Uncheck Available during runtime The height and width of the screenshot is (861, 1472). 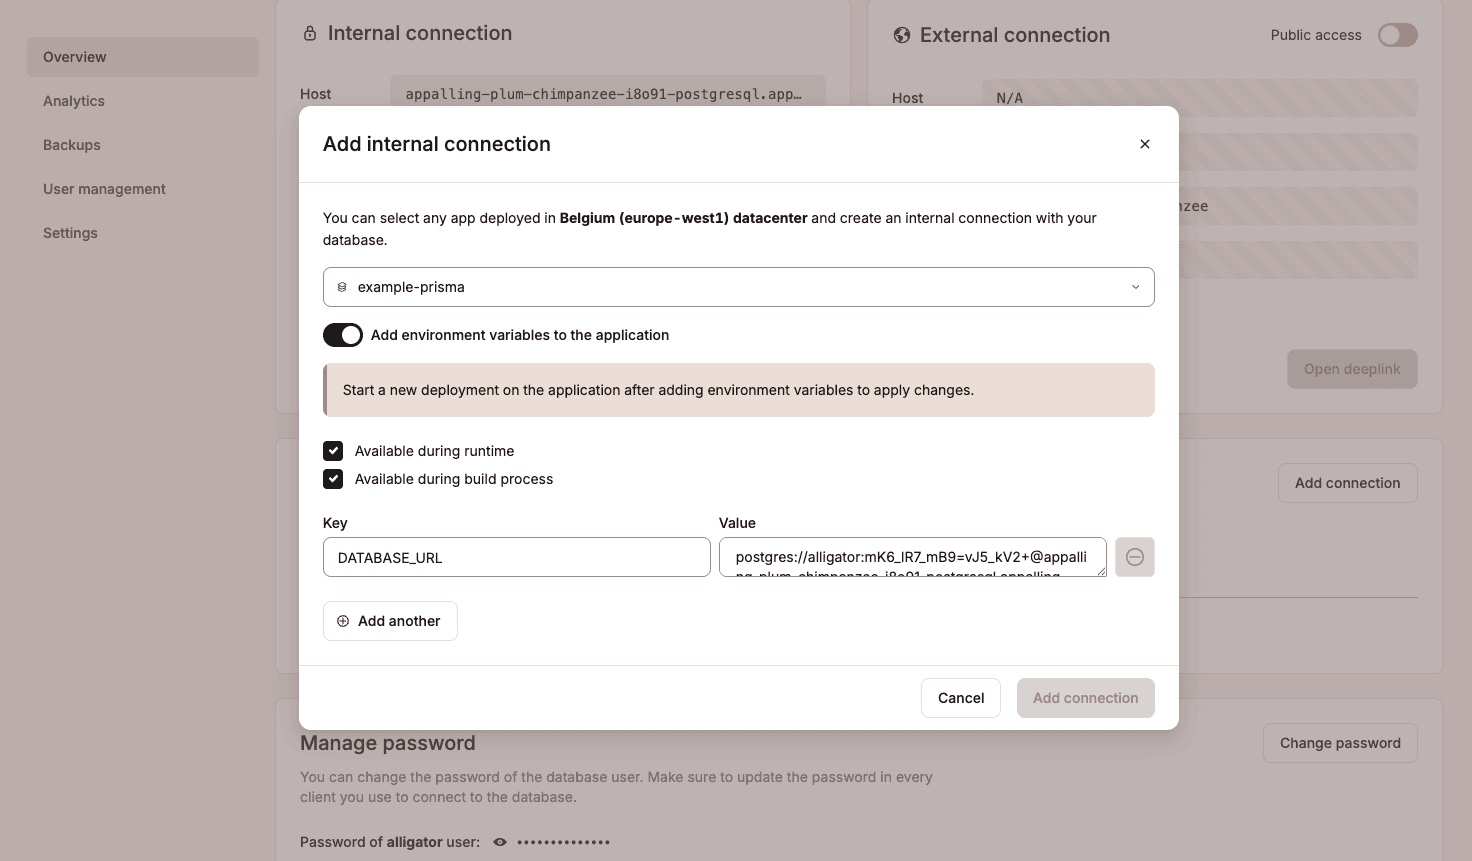click(333, 451)
